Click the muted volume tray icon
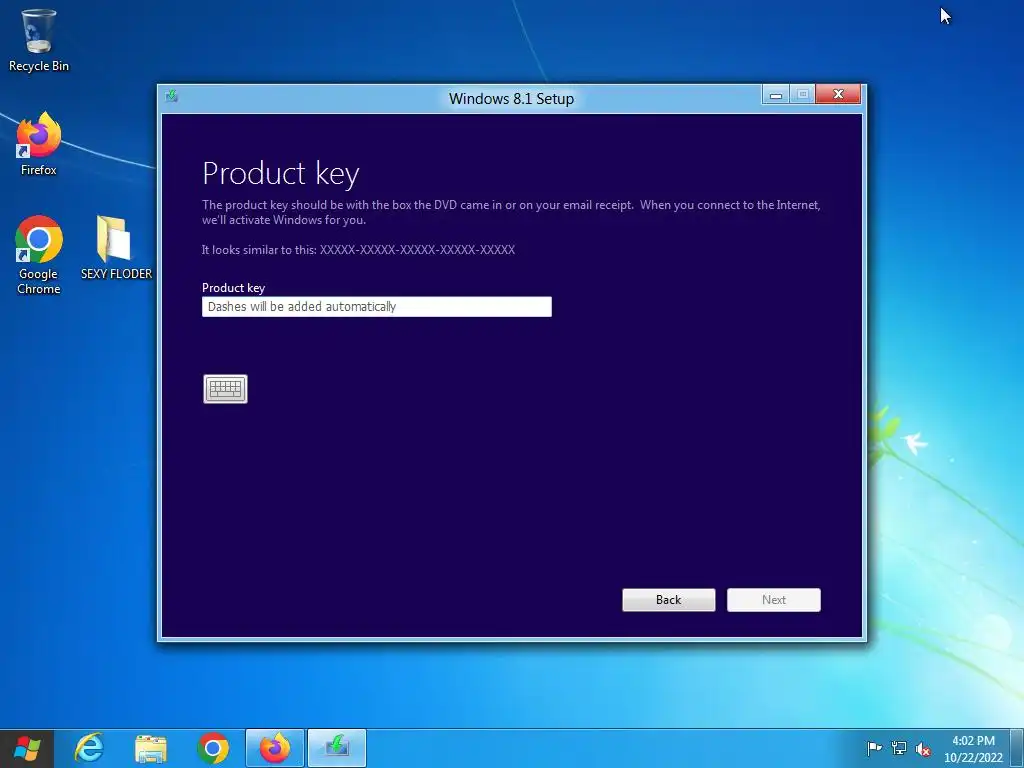1024x768 pixels. point(923,749)
